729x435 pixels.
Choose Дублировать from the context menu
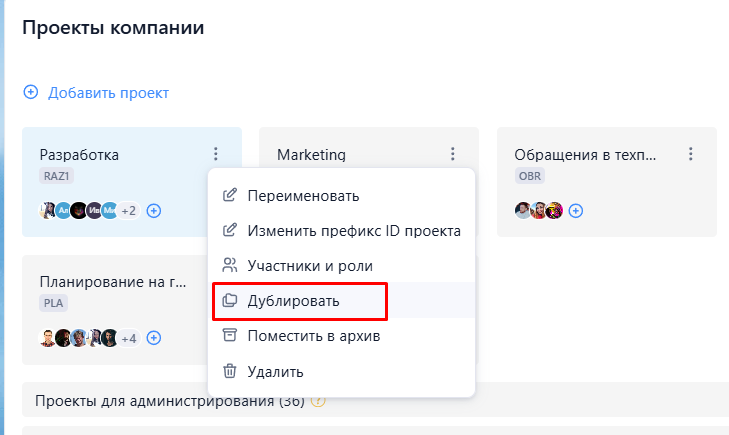tap(341, 301)
